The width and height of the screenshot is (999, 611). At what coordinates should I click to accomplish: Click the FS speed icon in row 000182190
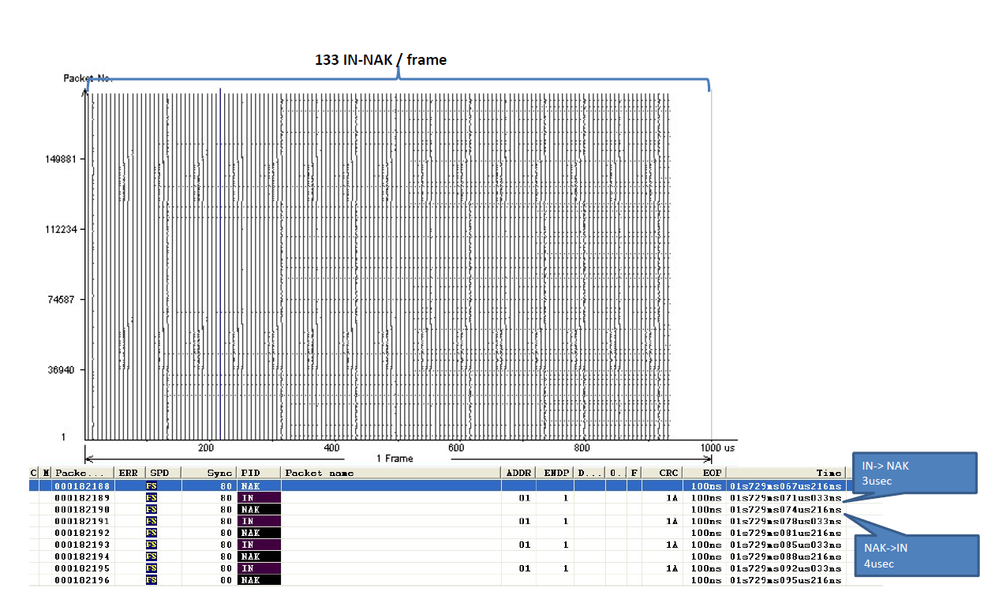(x=151, y=510)
